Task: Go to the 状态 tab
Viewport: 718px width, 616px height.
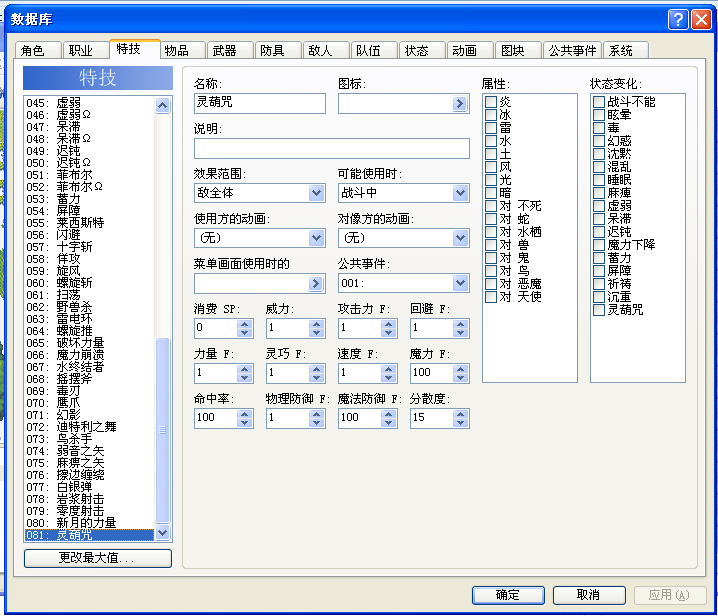Action: point(422,50)
